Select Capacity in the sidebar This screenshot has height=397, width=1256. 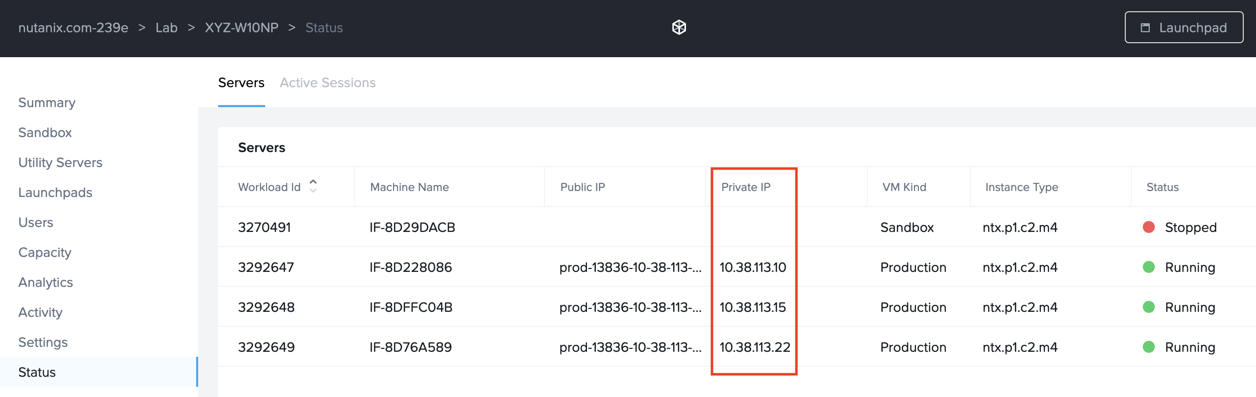click(x=45, y=252)
